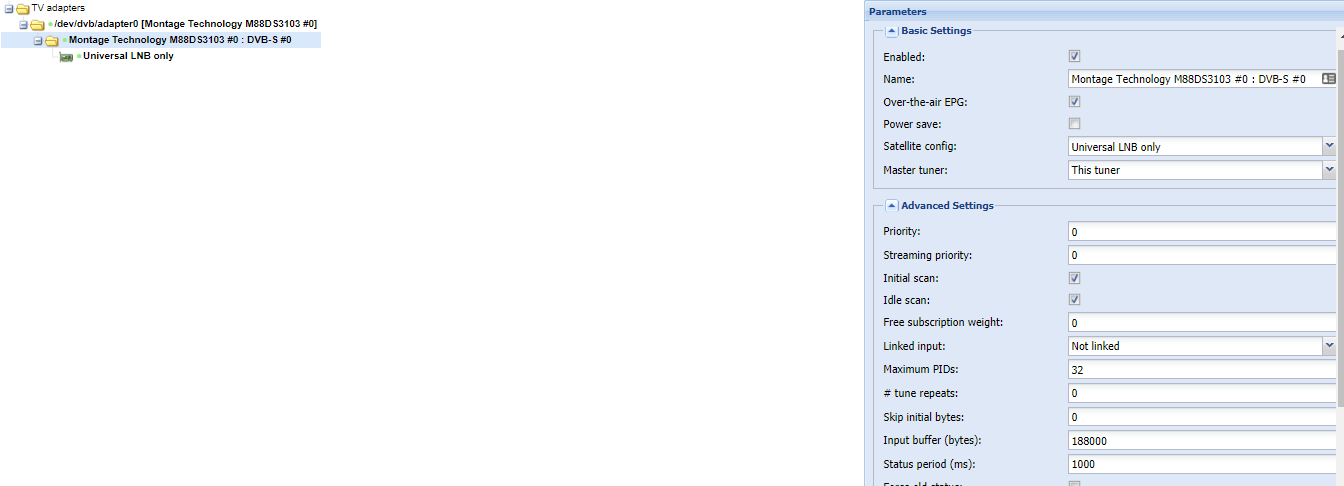Collapse the Advanced Settings section

pyautogui.click(x=891, y=206)
